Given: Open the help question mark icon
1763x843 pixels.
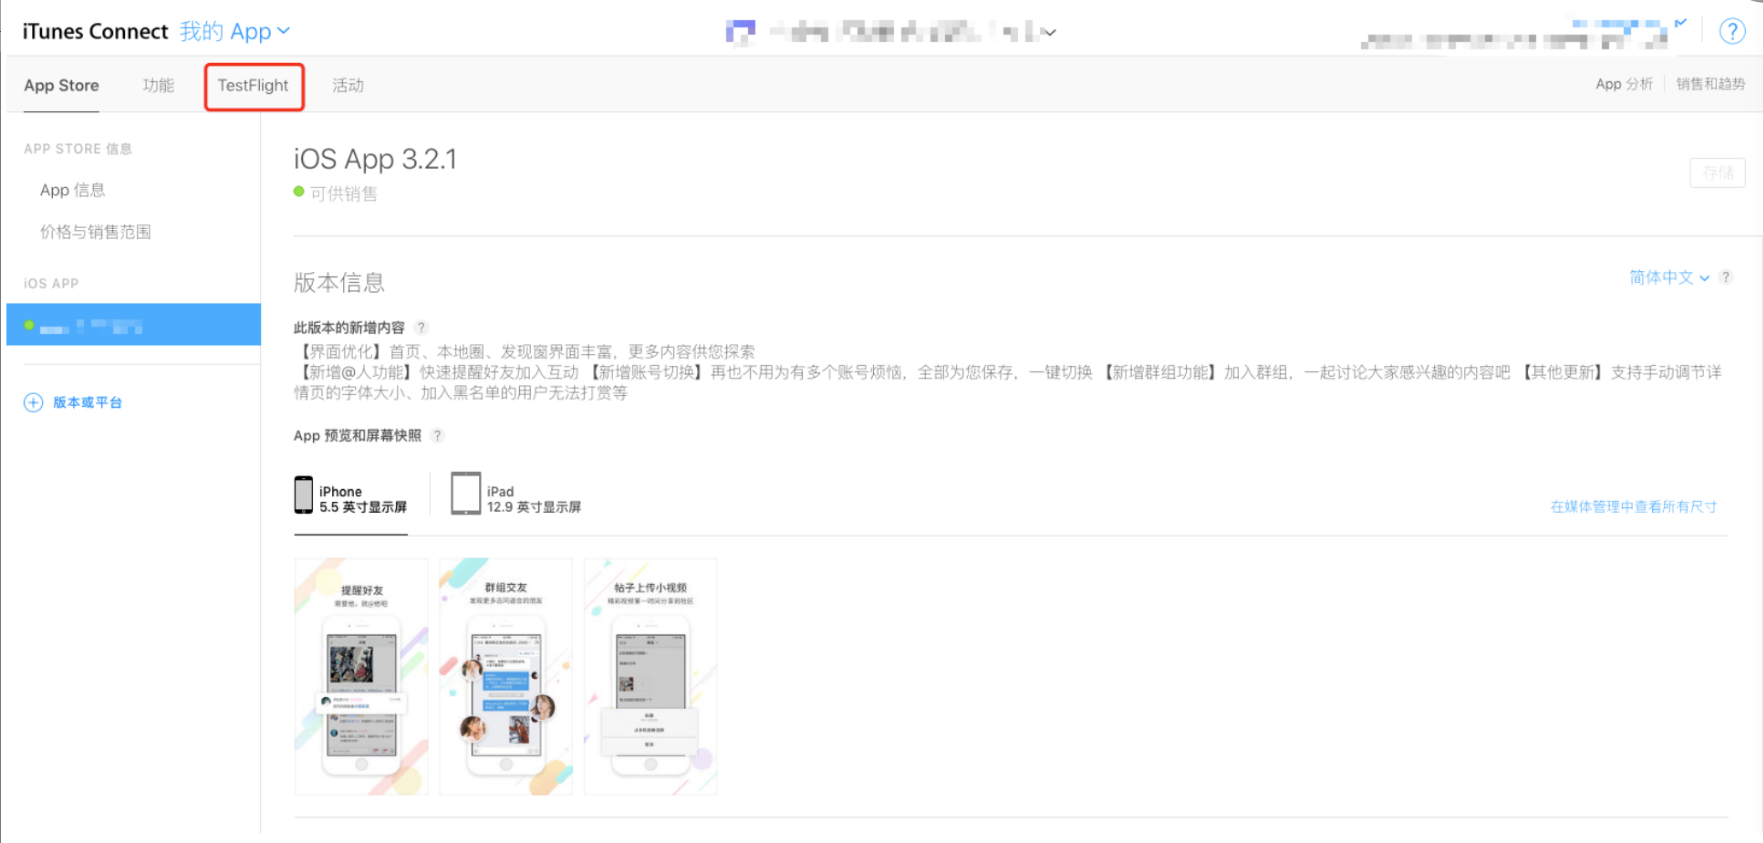Looking at the screenshot, I should coord(1732,31).
